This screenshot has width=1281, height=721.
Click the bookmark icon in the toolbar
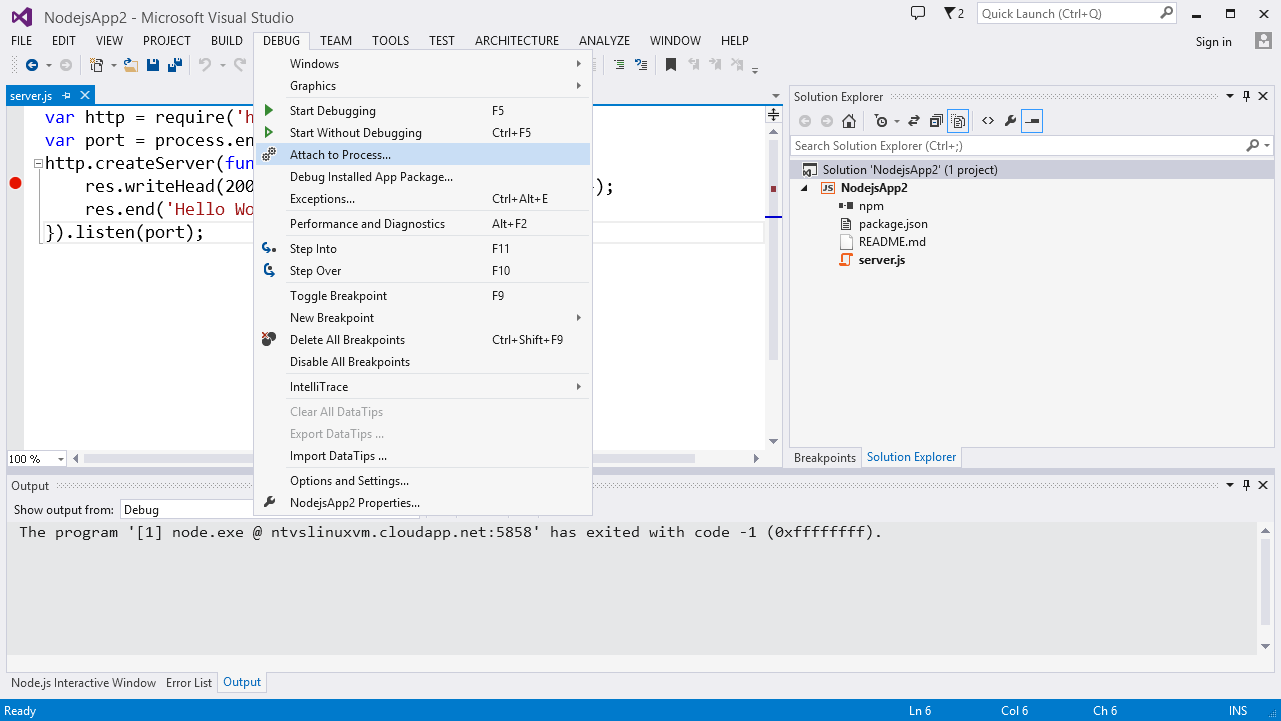[x=670, y=65]
